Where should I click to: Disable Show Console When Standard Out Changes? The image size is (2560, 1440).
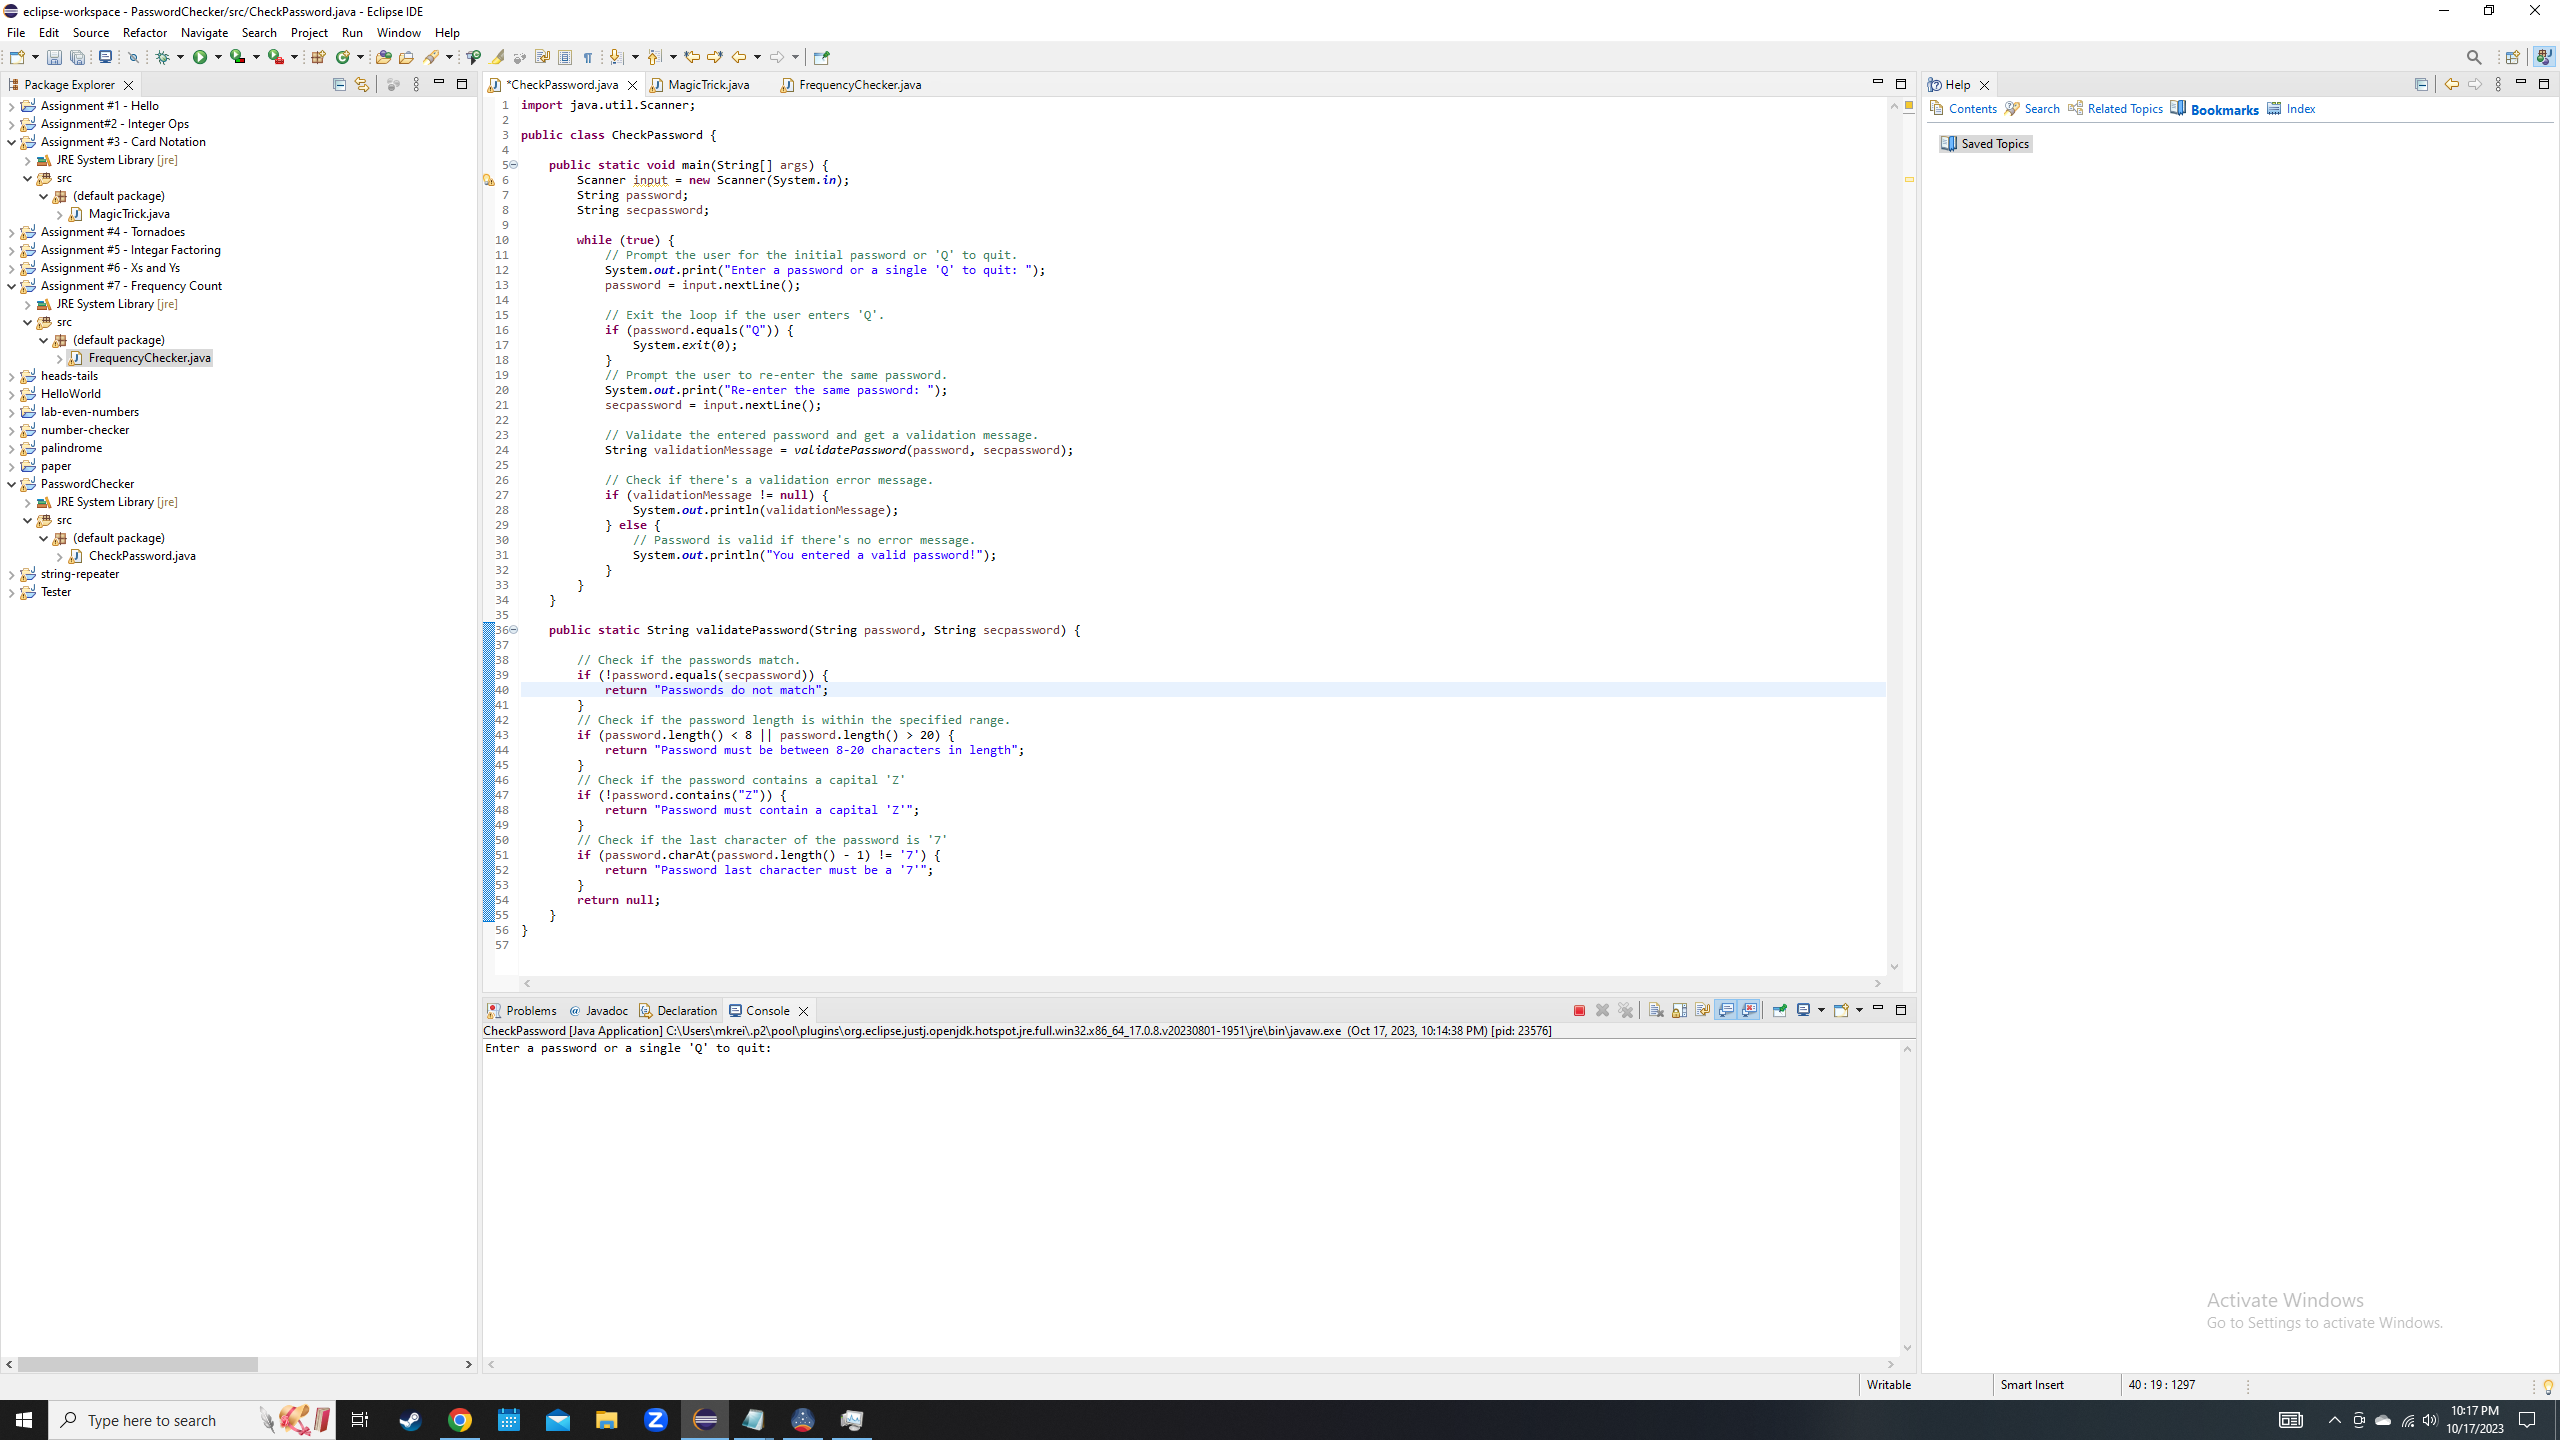pos(1727,1011)
